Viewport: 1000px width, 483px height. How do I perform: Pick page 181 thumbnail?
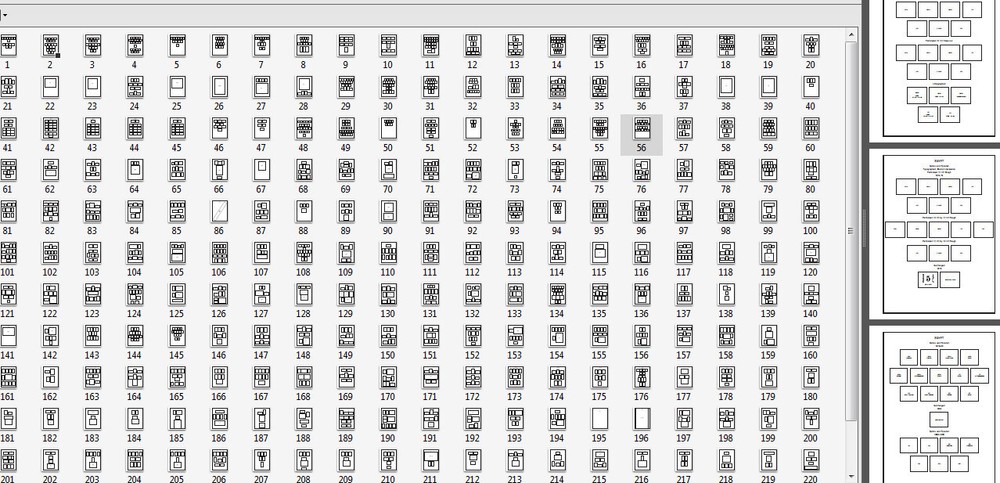click(x=8, y=418)
